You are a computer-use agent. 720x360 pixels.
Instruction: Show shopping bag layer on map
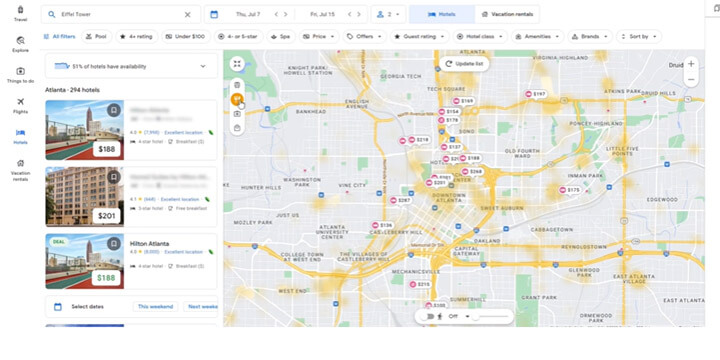237,128
